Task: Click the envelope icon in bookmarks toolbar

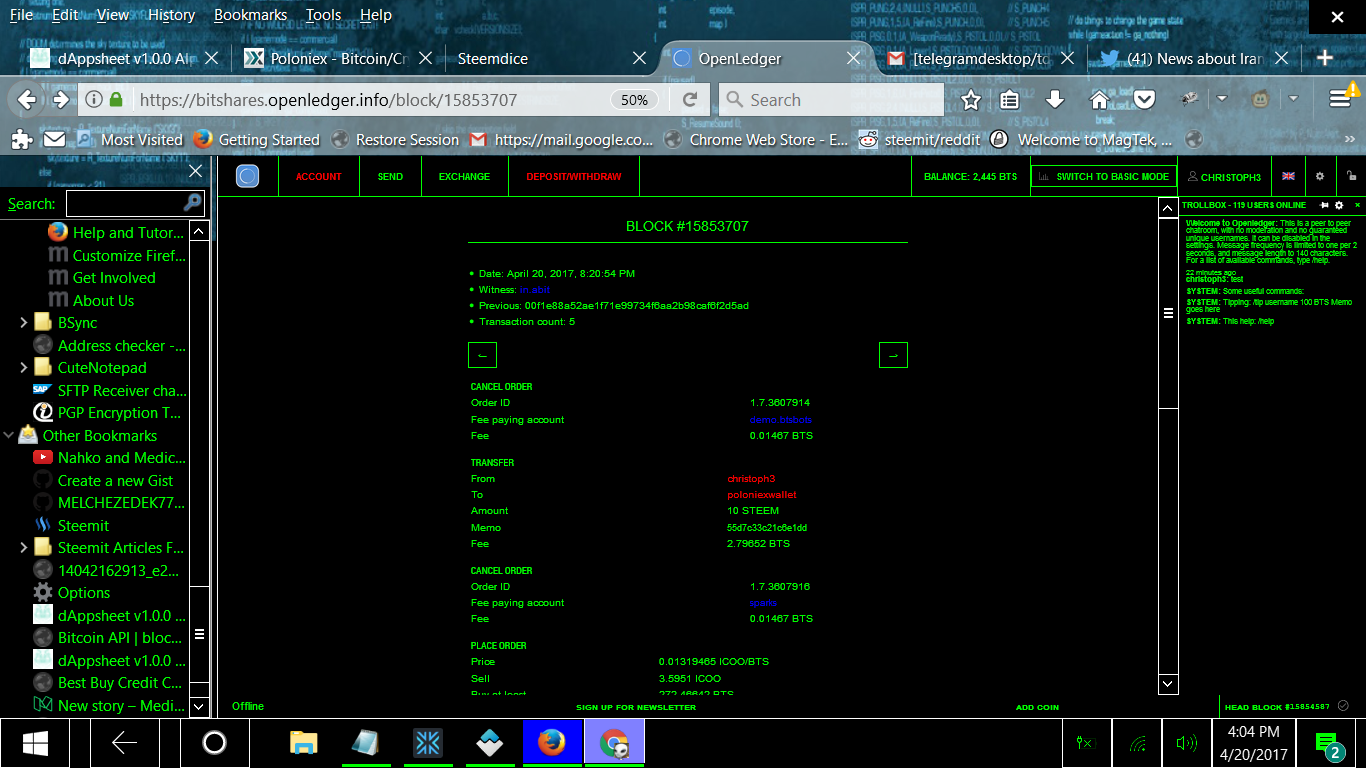Action: coord(54,139)
